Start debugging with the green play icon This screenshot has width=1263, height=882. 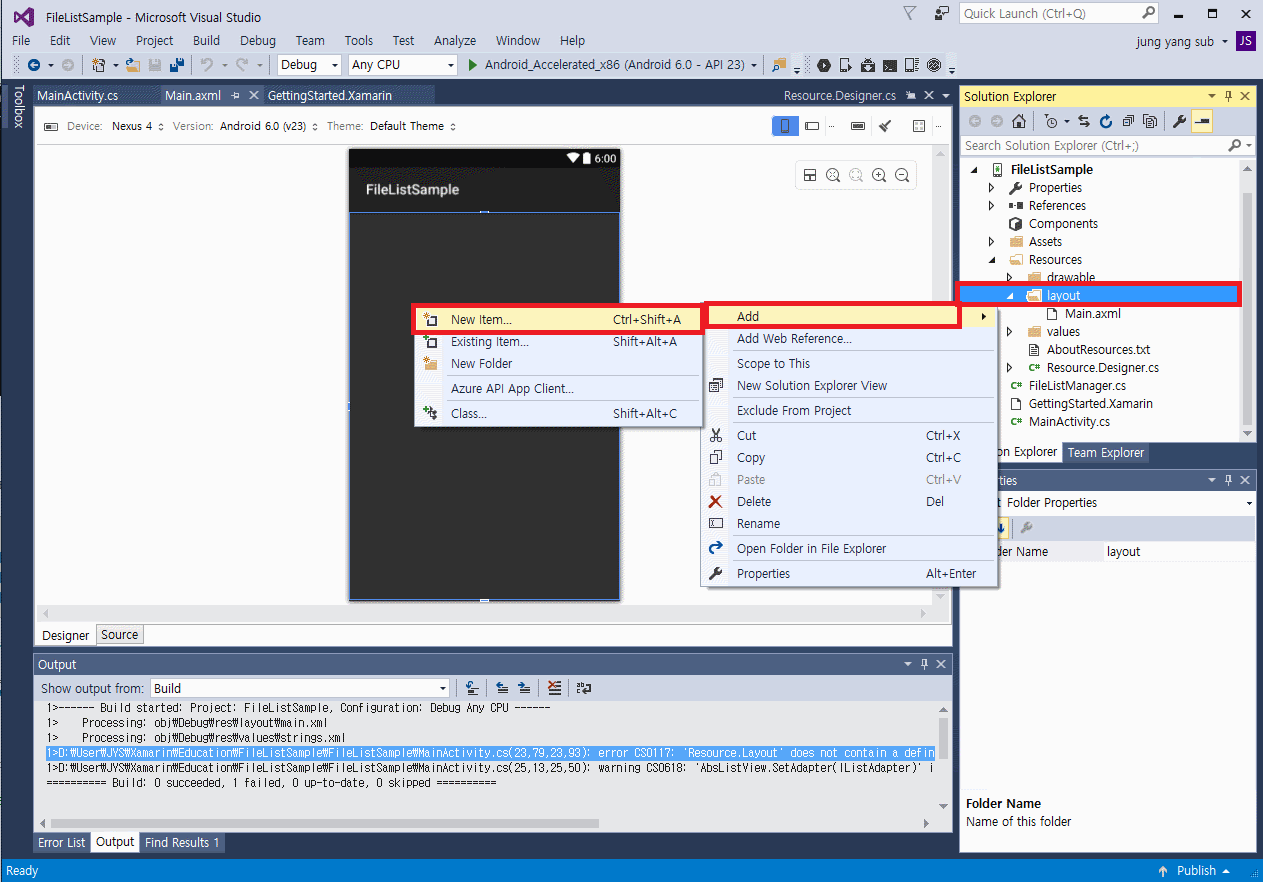pos(474,65)
